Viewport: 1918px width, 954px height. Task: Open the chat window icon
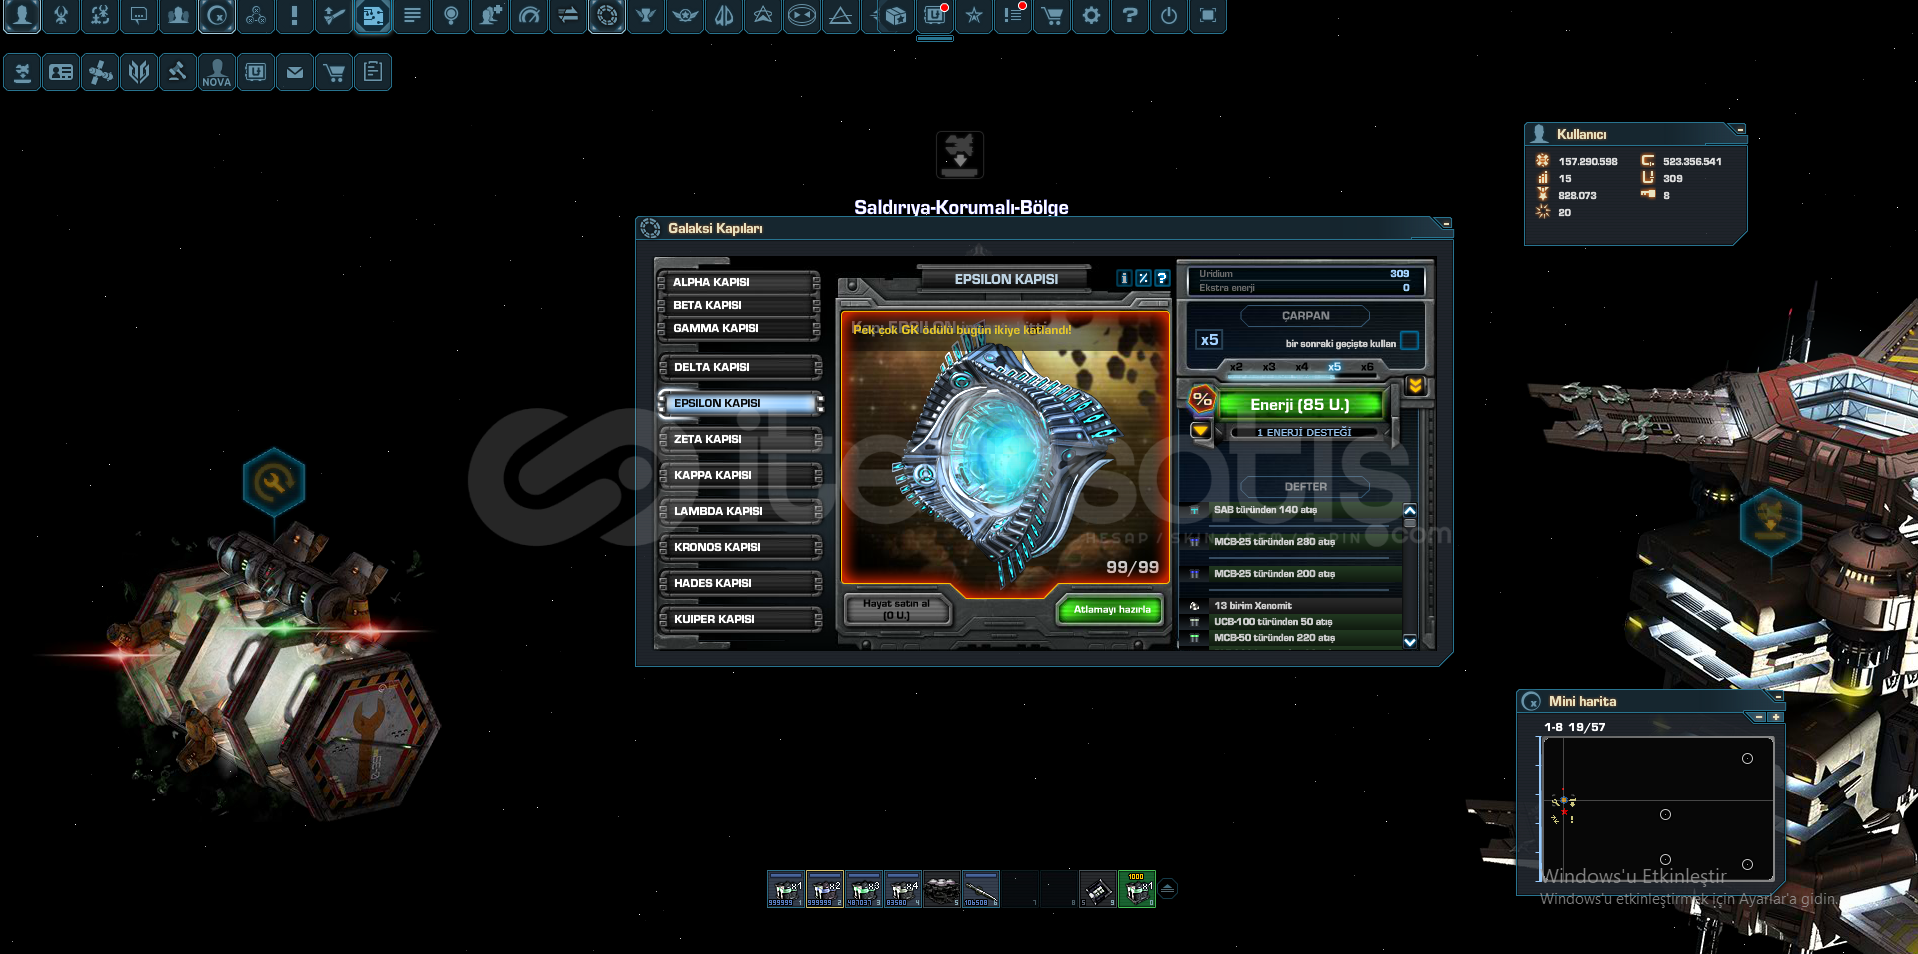[139, 15]
